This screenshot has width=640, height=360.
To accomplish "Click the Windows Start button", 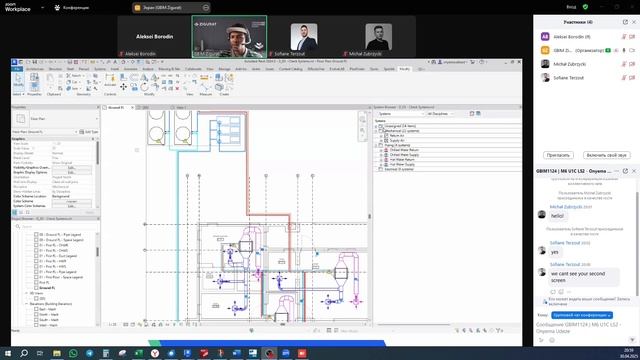I will pos(8,353).
